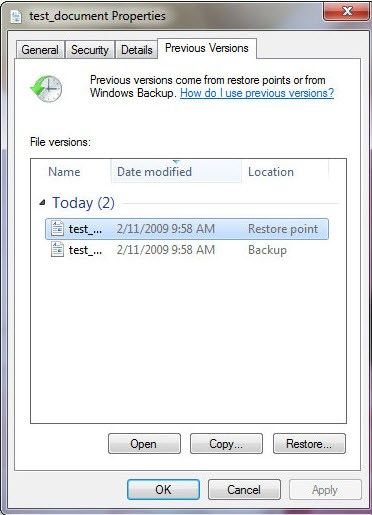The image size is (372, 515).
Task: Confirm with the OK button
Action: coord(163,490)
